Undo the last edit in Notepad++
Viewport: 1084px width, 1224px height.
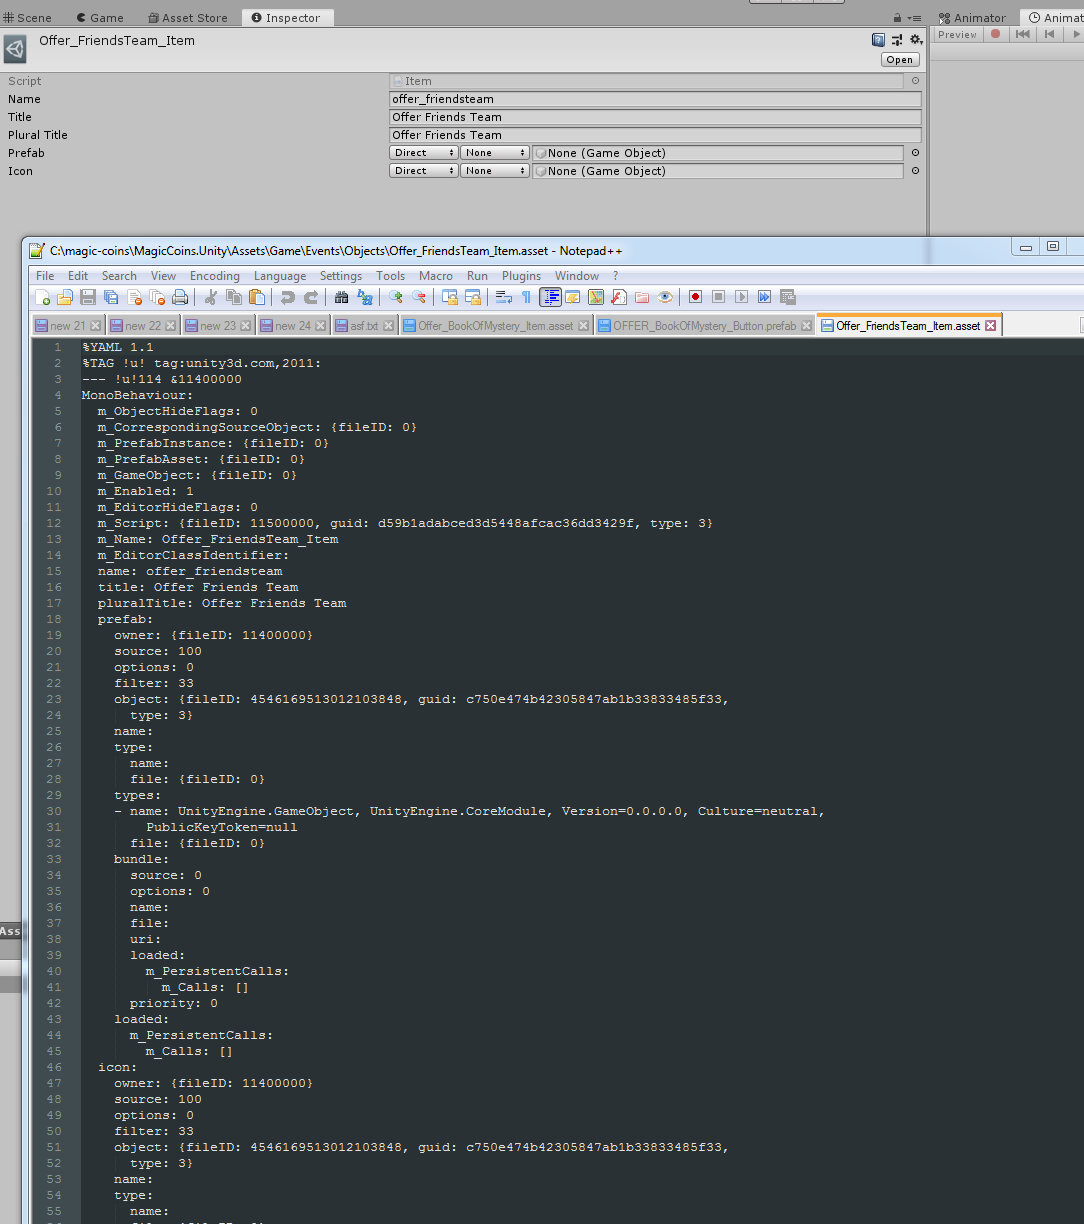pyautogui.click(x=288, y=297)
